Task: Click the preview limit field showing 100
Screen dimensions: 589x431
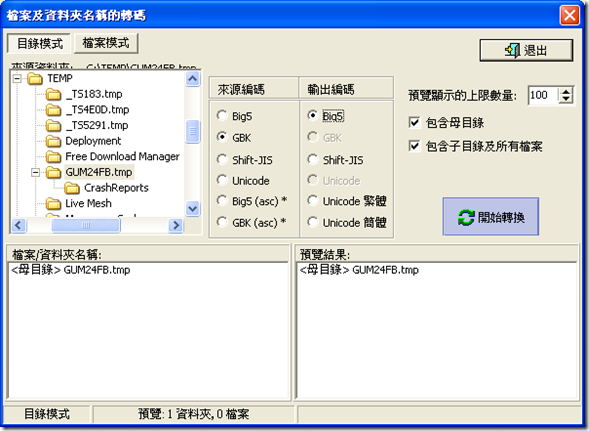Action: point(543,95)
